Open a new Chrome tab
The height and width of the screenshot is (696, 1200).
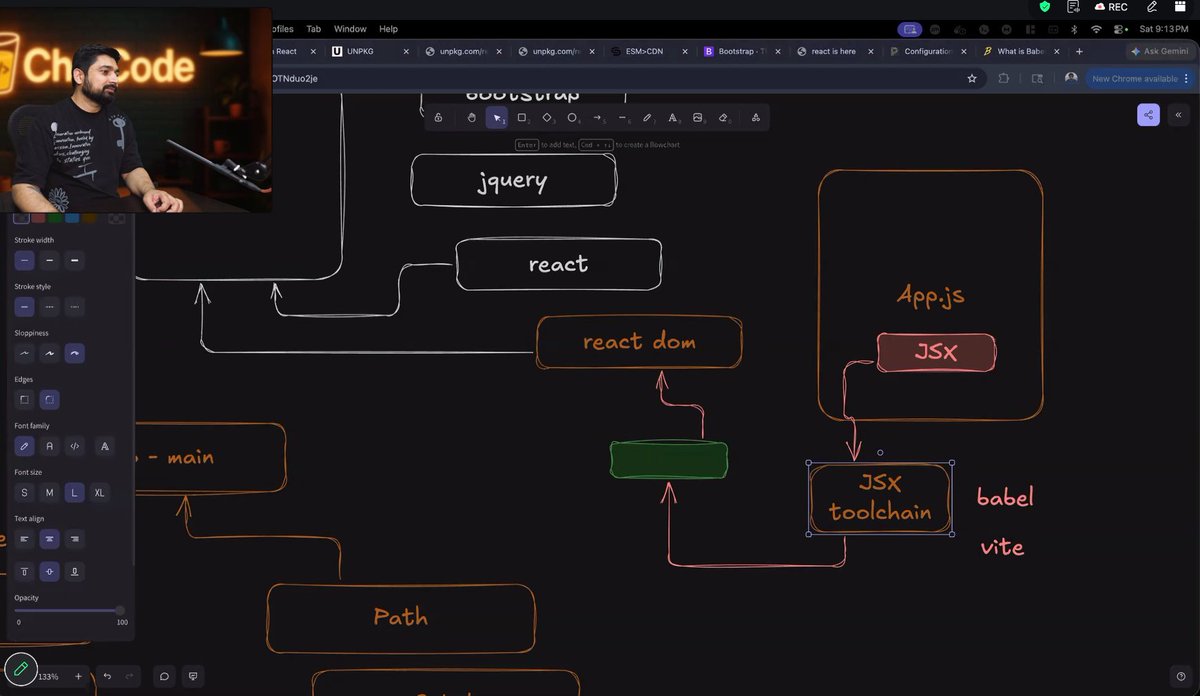[x=1079, y=51]
